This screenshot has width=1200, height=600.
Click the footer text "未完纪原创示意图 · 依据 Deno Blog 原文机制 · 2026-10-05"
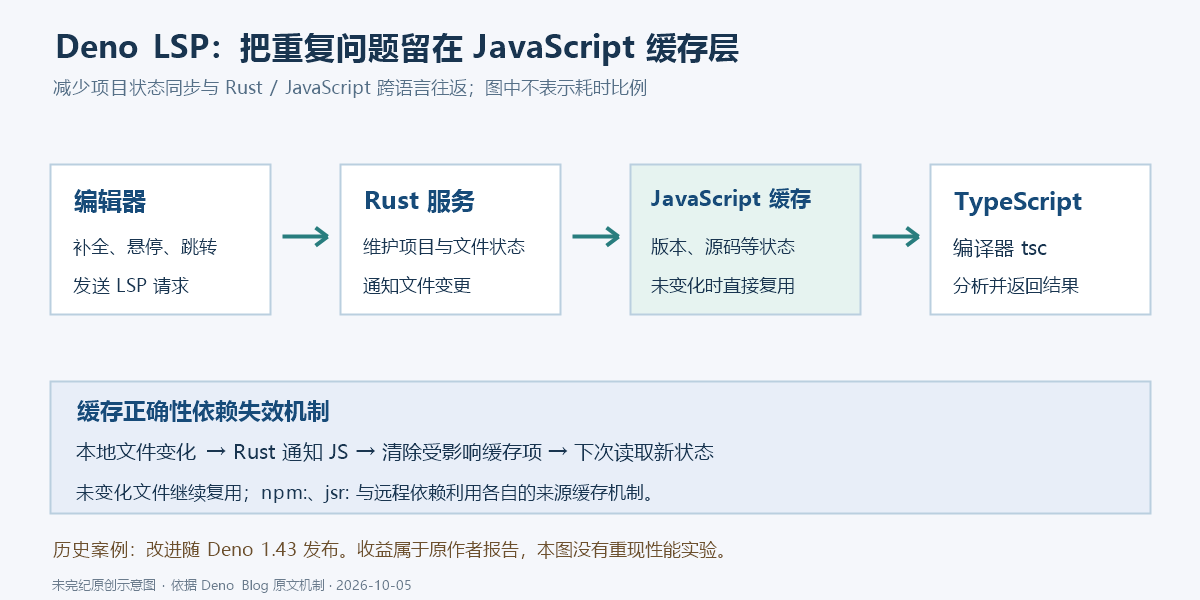coord(232,585)
